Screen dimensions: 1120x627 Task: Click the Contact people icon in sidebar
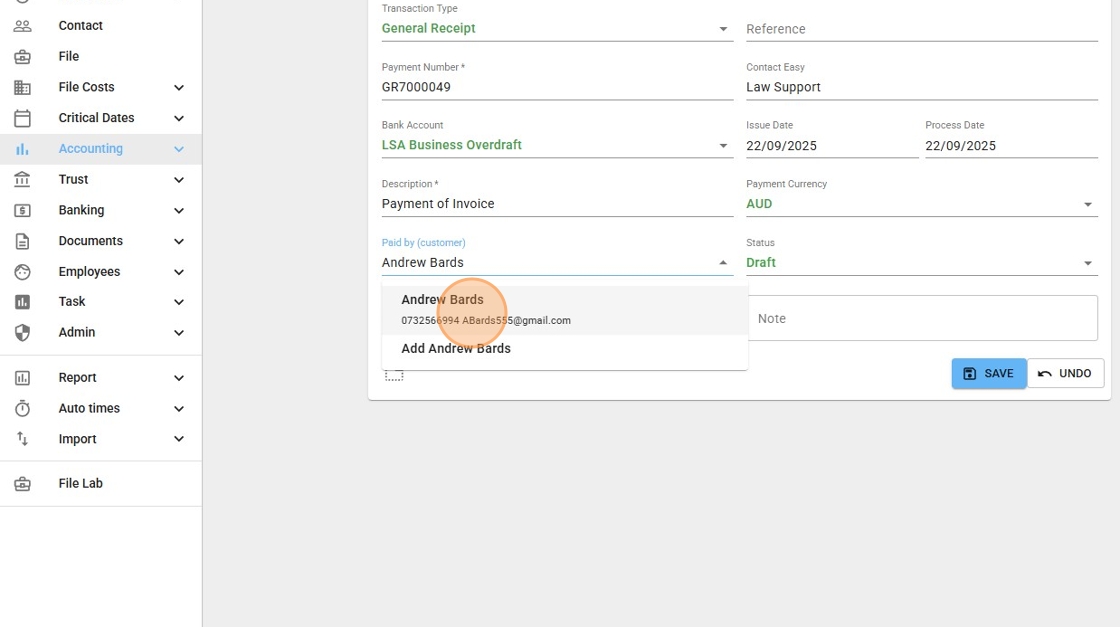pyautogui.click(x=22, y=26)
